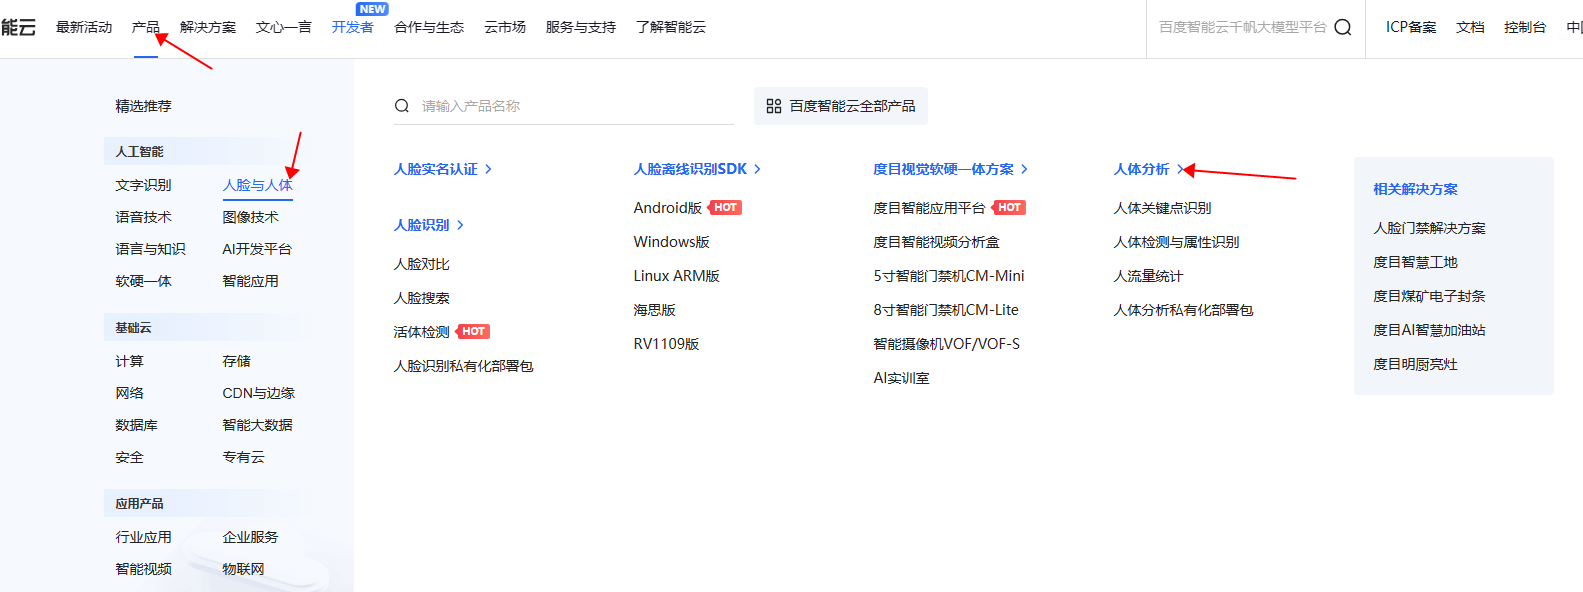Open the 控制台 link
The width and height of the screenshot is (1583, 592).
[x=1525, y=28]
